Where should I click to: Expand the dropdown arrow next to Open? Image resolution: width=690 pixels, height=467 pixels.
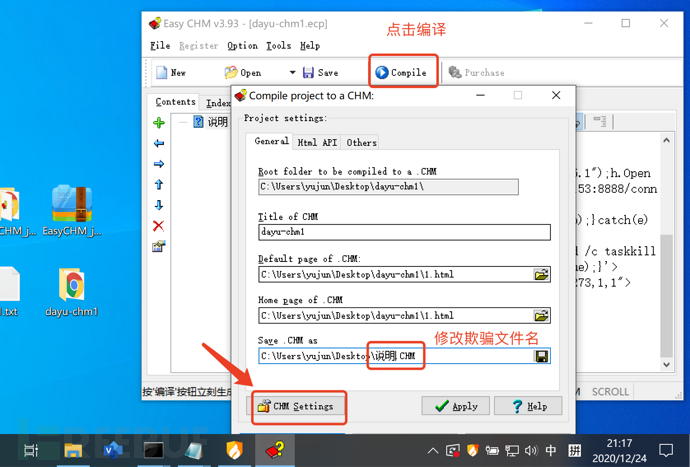point(292,73)
